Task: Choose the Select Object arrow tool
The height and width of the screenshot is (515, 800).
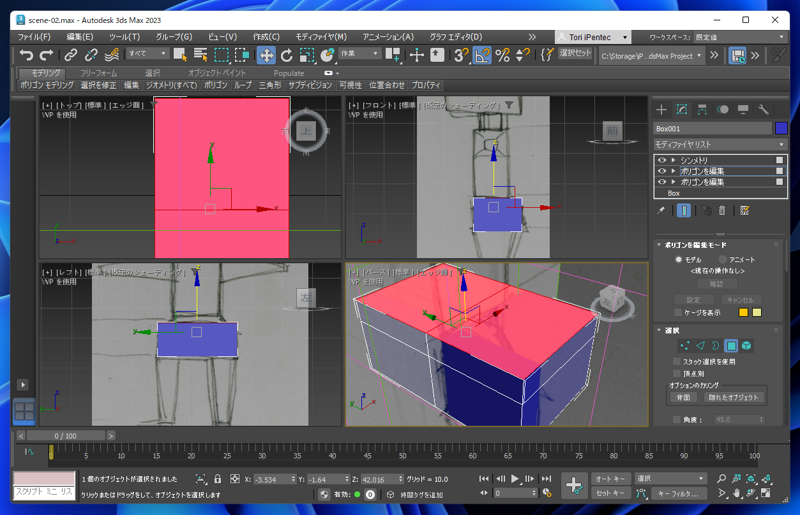Action: tap(180, 55)
